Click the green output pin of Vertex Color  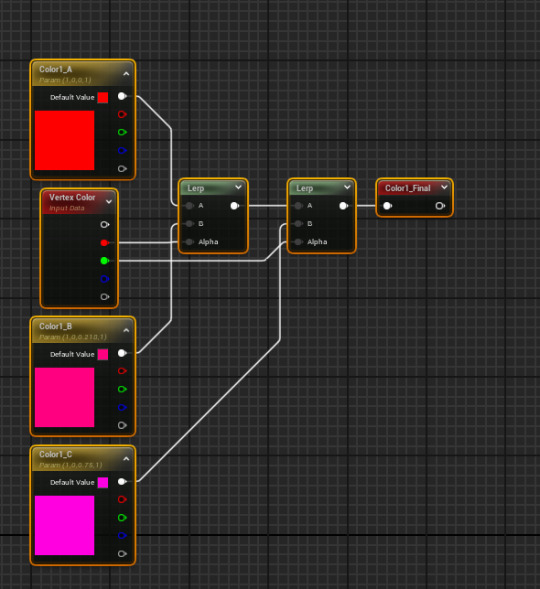105,260
